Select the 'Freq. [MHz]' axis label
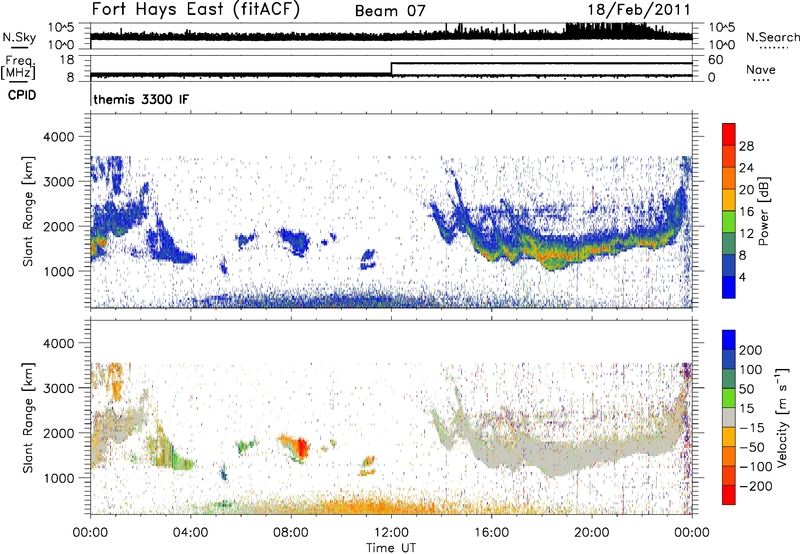Viewport: 800px width, 554px height. [19, 68]
